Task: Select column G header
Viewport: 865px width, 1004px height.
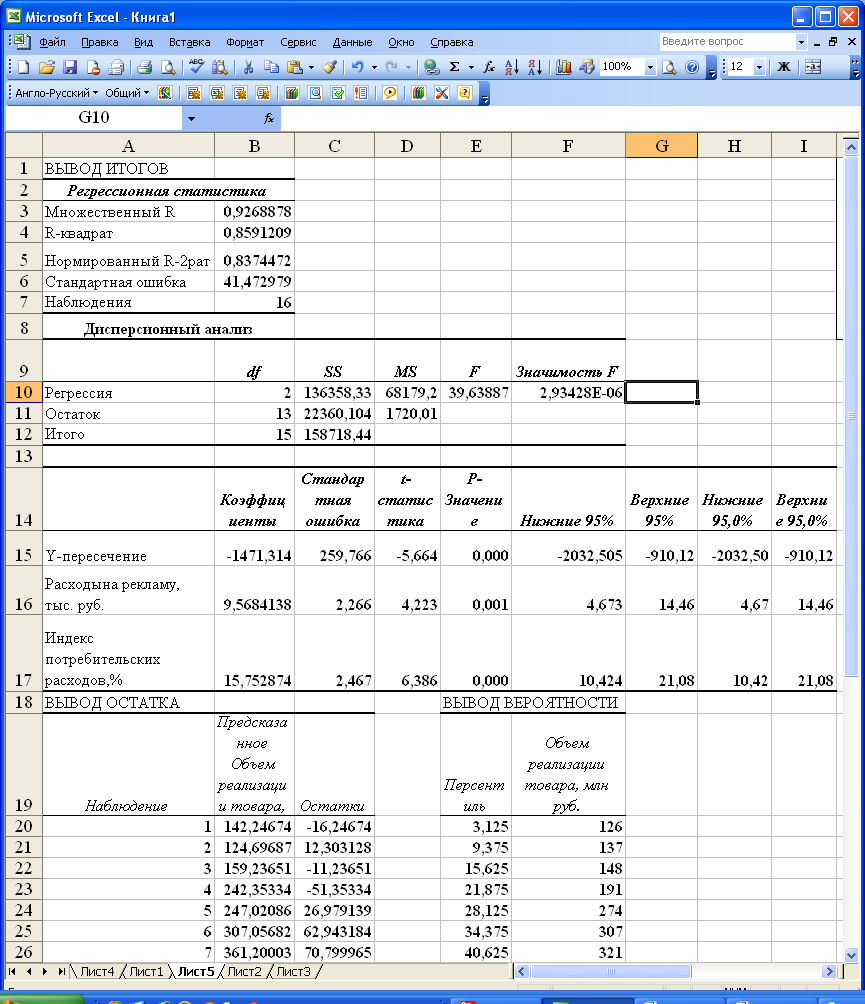Action: (x=661, y=146)
